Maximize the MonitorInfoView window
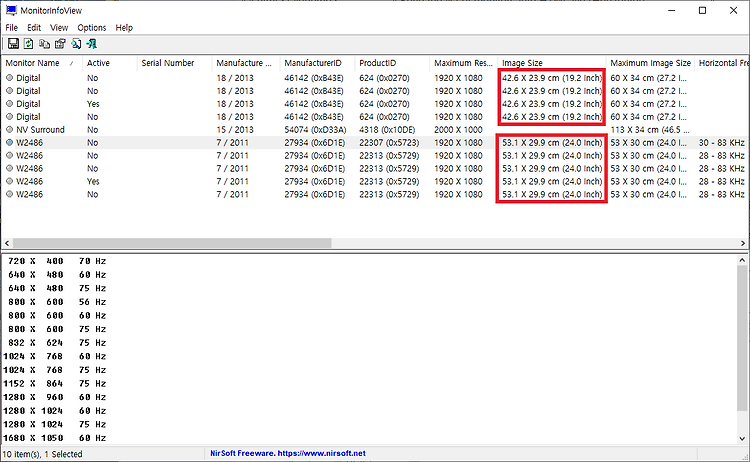 pyautogui.click(x=702, y=11)
